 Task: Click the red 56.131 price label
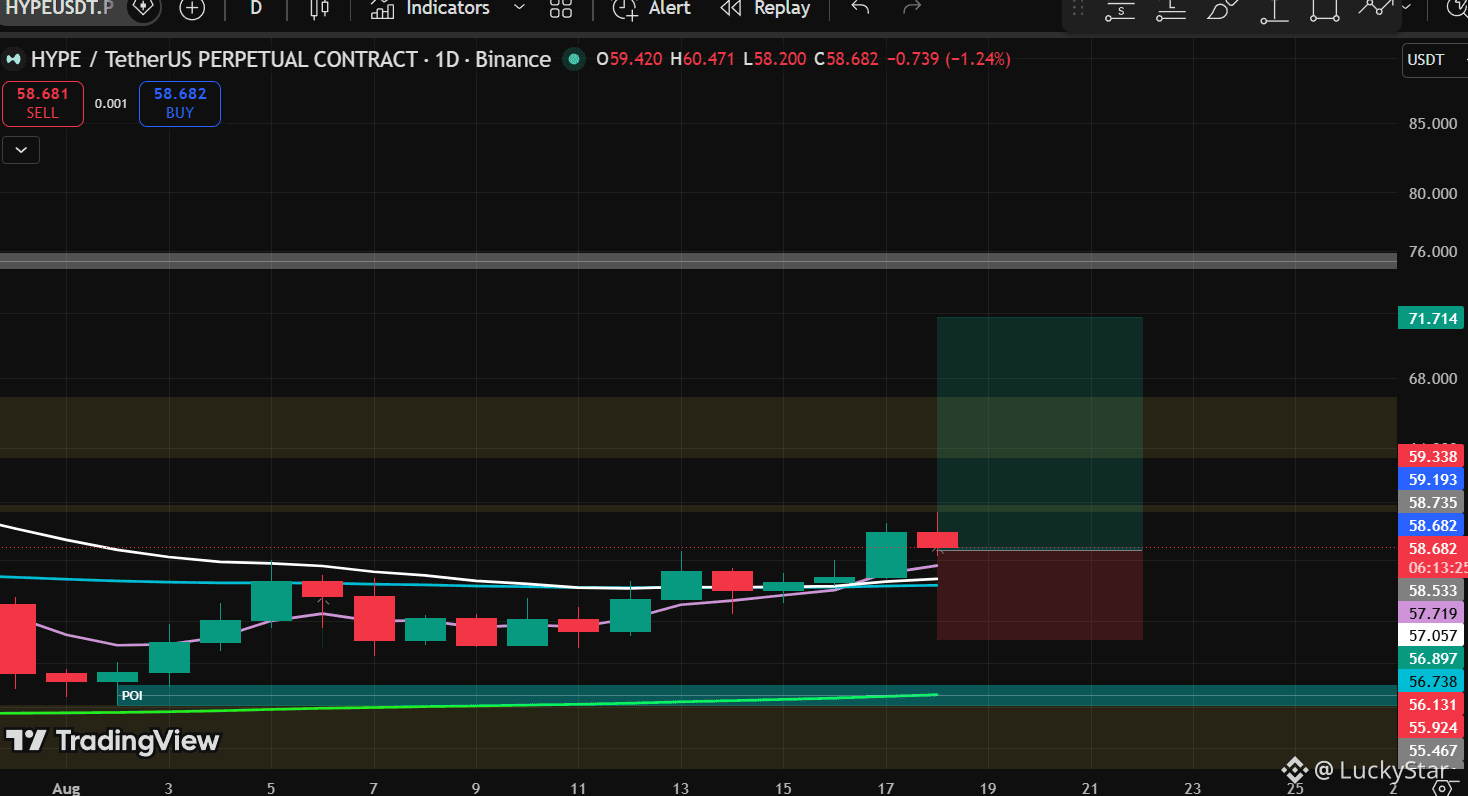(x=1431, y=704)
